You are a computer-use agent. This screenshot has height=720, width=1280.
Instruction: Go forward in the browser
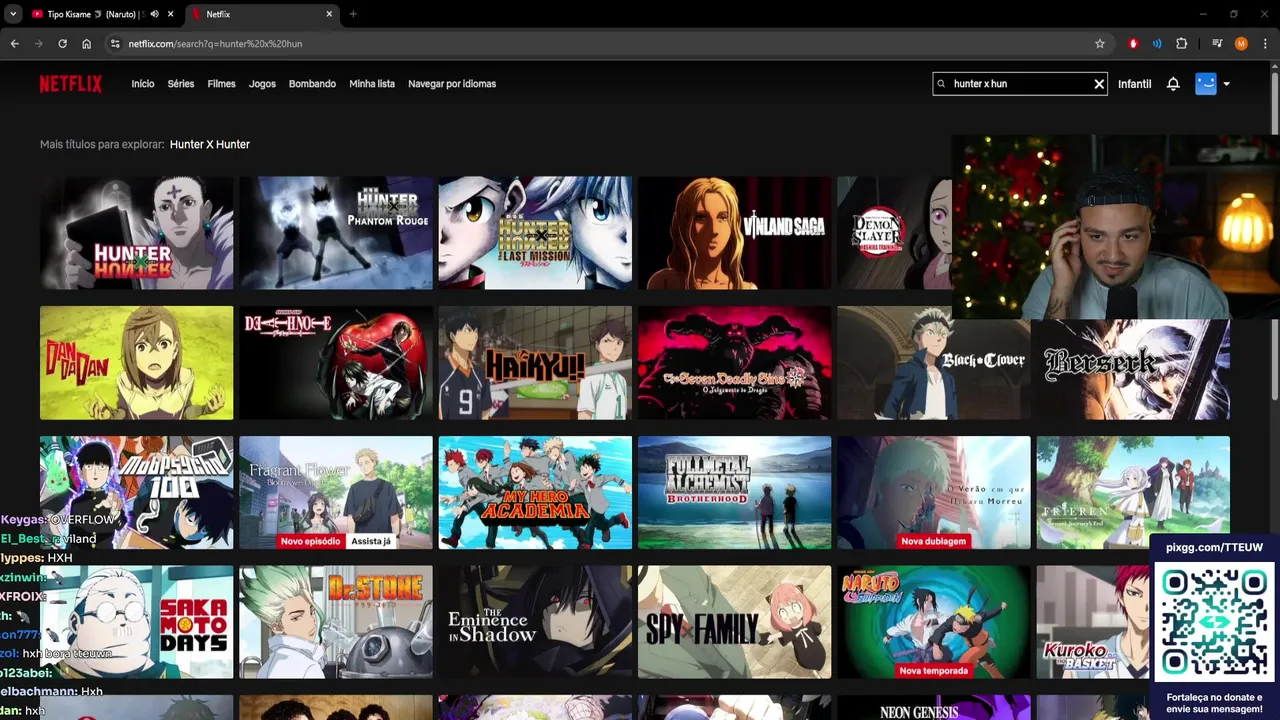click(38, 44)
